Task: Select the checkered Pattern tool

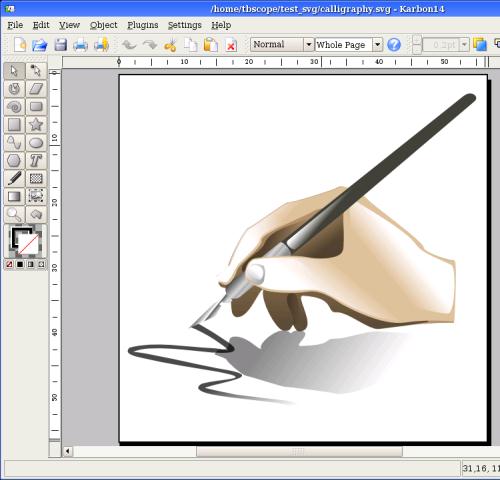Action: (x=36, y=179)
